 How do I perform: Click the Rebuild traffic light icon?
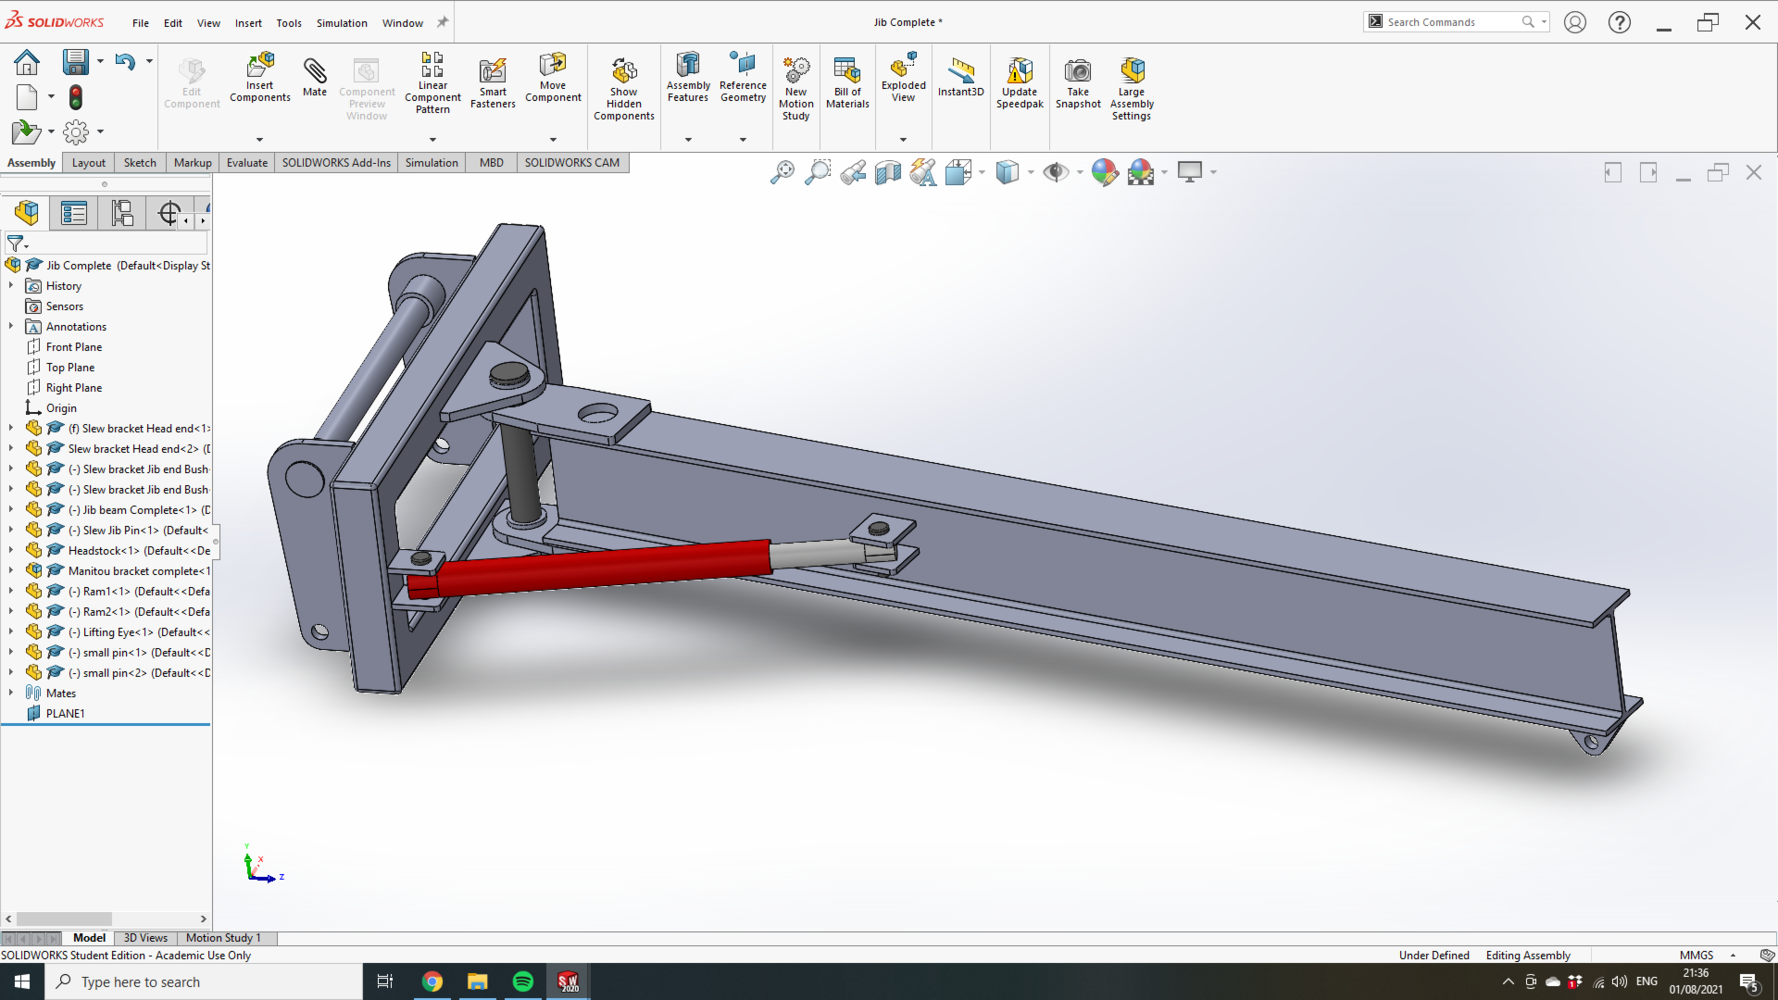click(x=76, y=97)
